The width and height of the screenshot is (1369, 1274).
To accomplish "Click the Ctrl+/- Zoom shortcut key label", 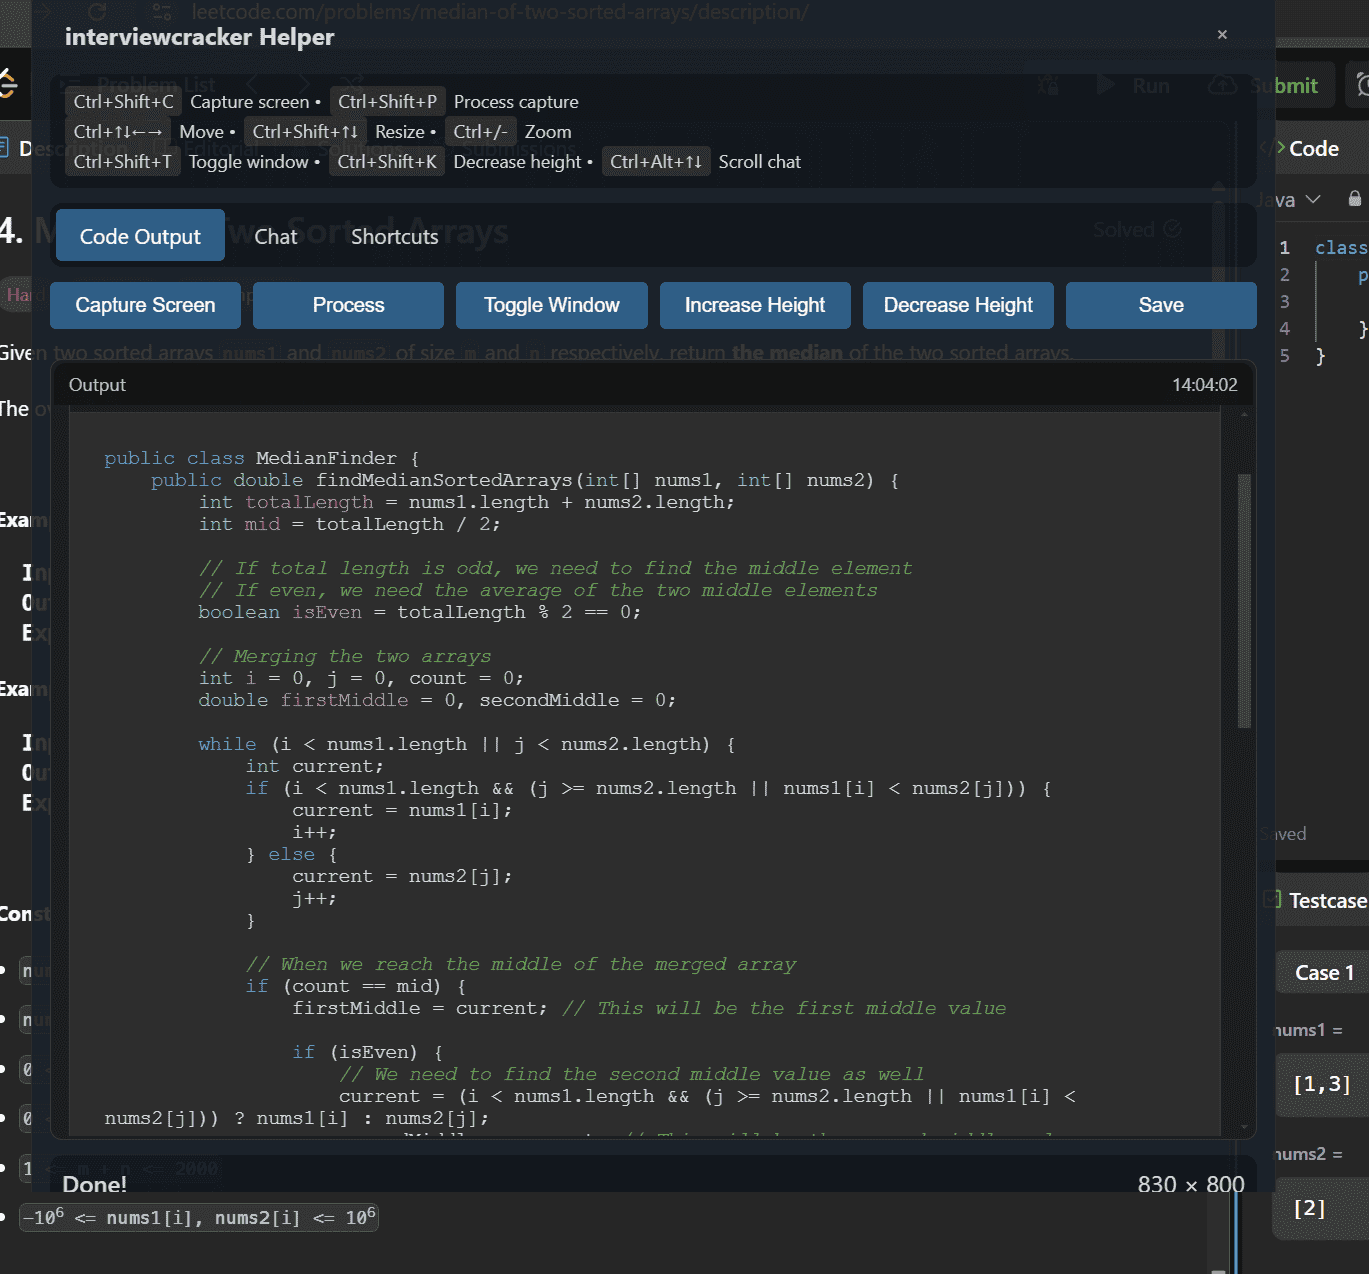I will [481, 131].
